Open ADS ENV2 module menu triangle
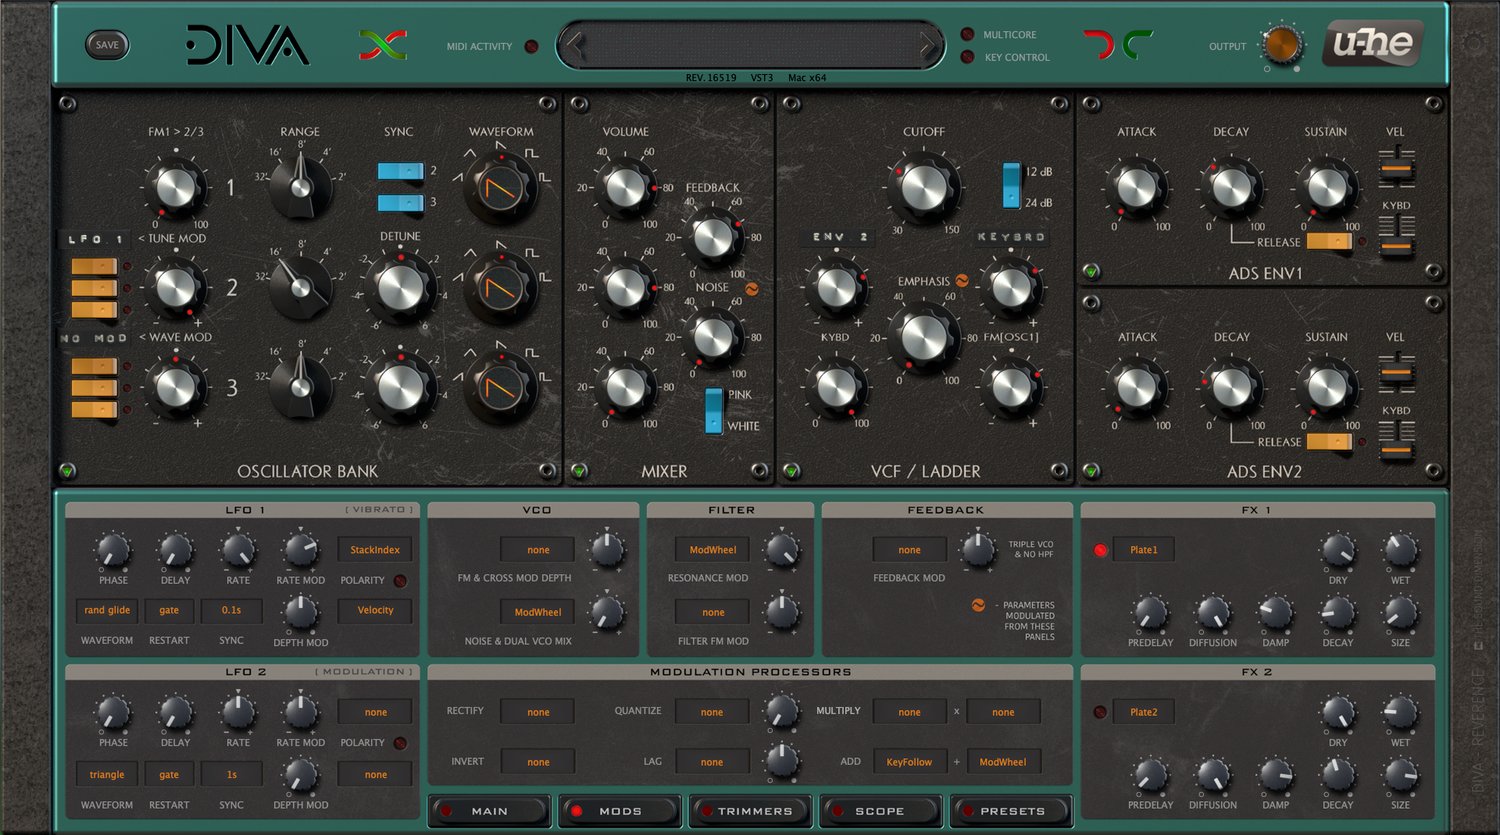 point(1091,470)
